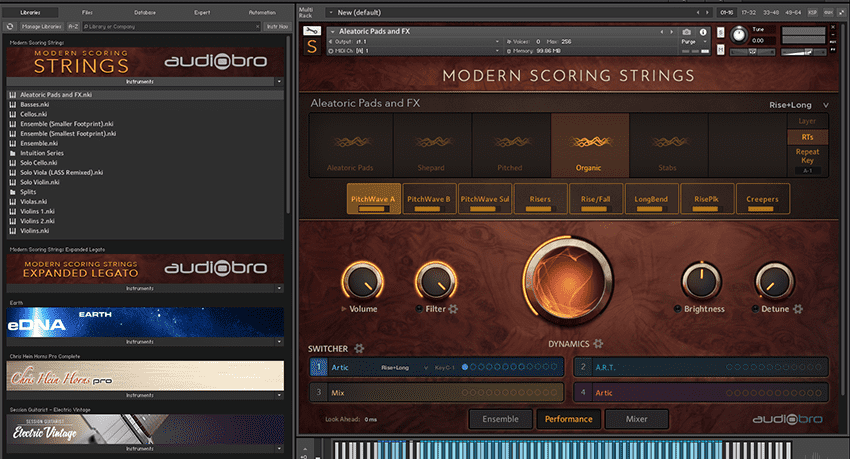The image size is (850, 459).
Task: Click the Instr Nav button
Action: (x=278, y=26)
